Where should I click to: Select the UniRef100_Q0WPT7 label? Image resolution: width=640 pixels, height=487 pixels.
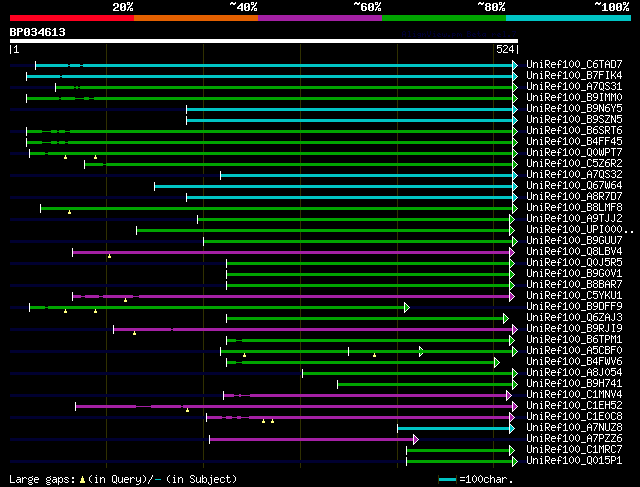tap(574, 153)
